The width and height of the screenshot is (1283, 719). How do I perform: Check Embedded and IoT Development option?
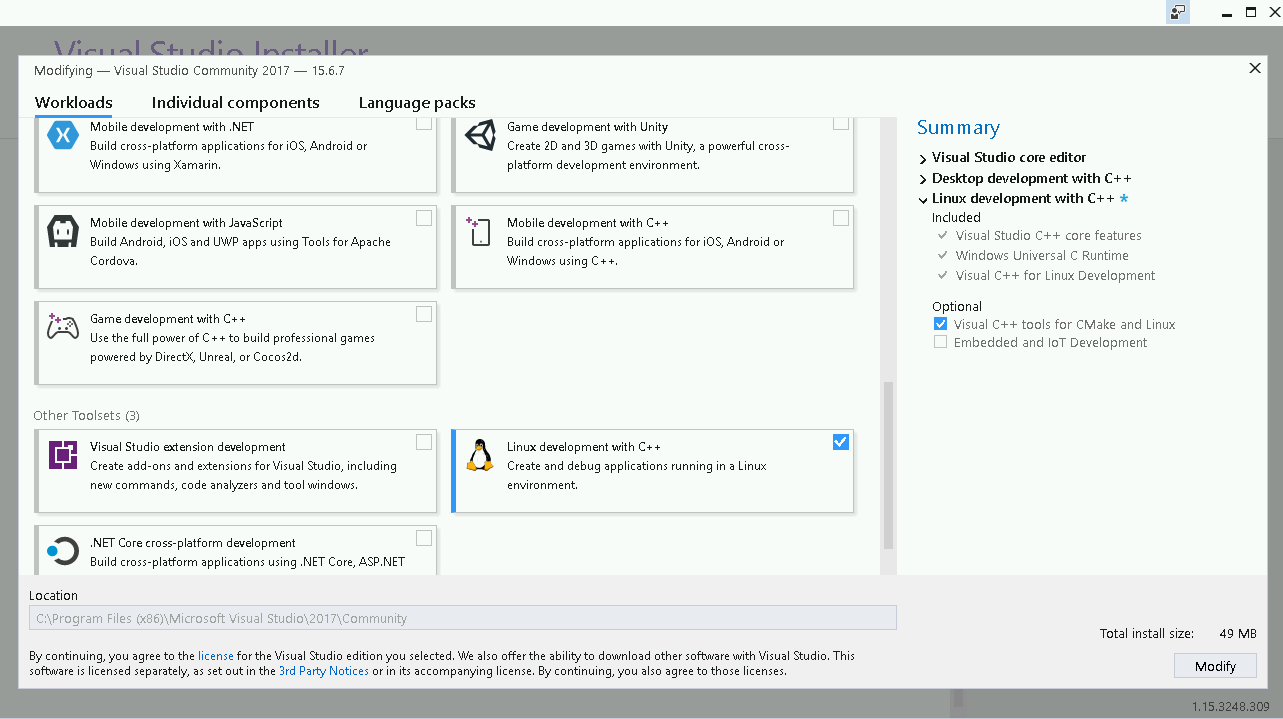pyautogui.click(x=940, y=342)
